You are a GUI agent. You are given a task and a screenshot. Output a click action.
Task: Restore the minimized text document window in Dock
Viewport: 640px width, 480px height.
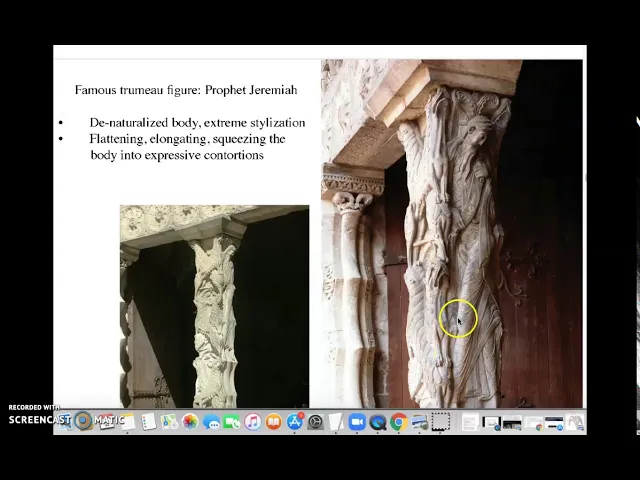(x=470, y=422)
